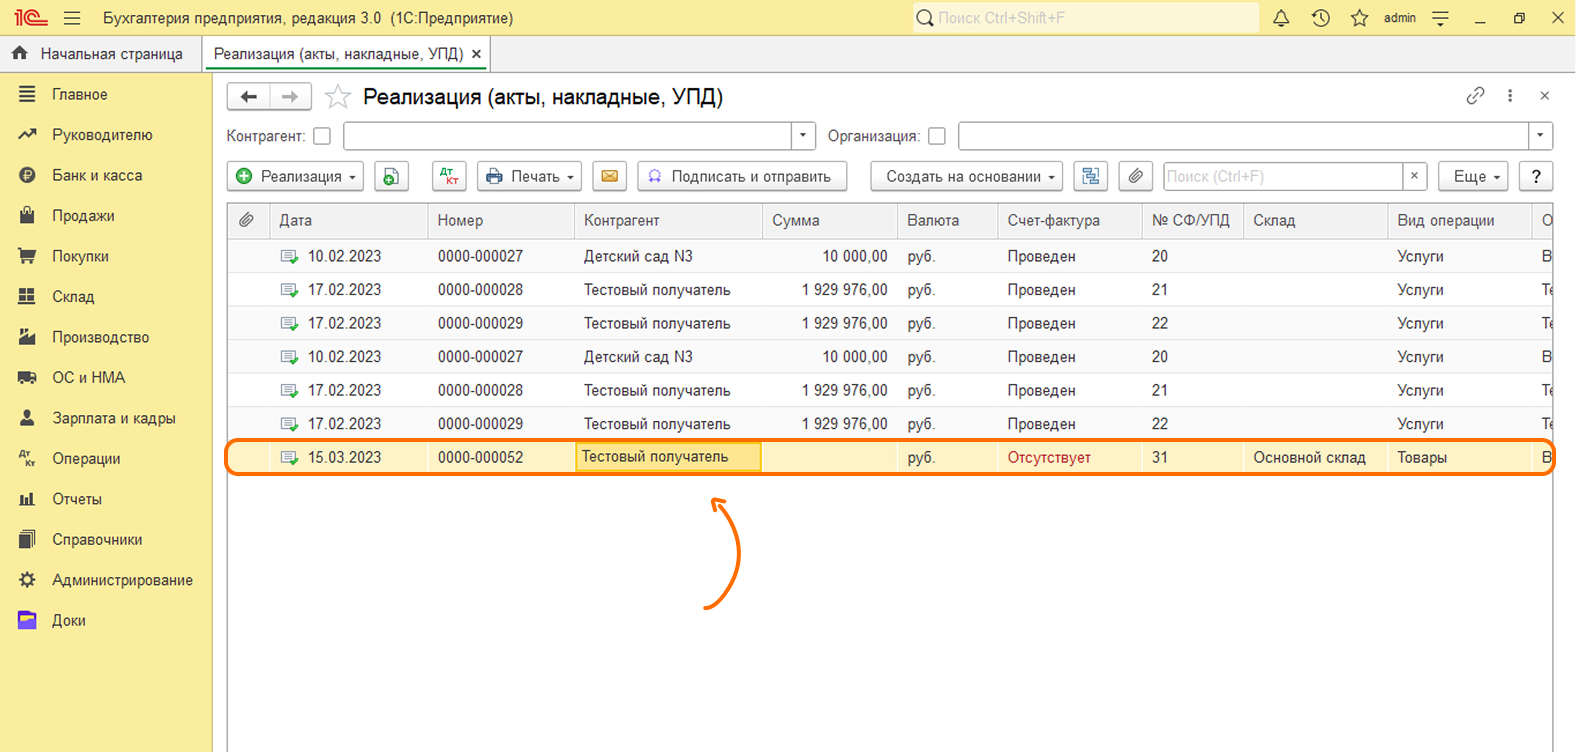Click the copy document icon button

coord(391,176)
